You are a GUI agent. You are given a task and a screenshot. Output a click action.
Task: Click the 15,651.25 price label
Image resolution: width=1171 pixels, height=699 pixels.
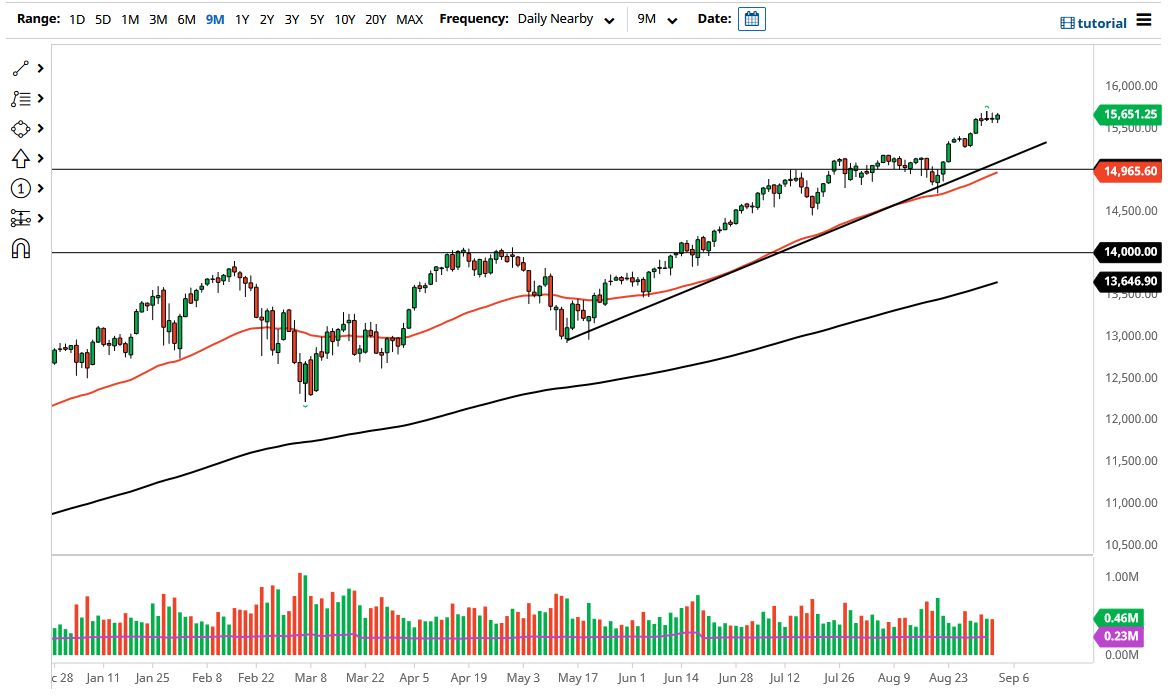(1128, 115)
